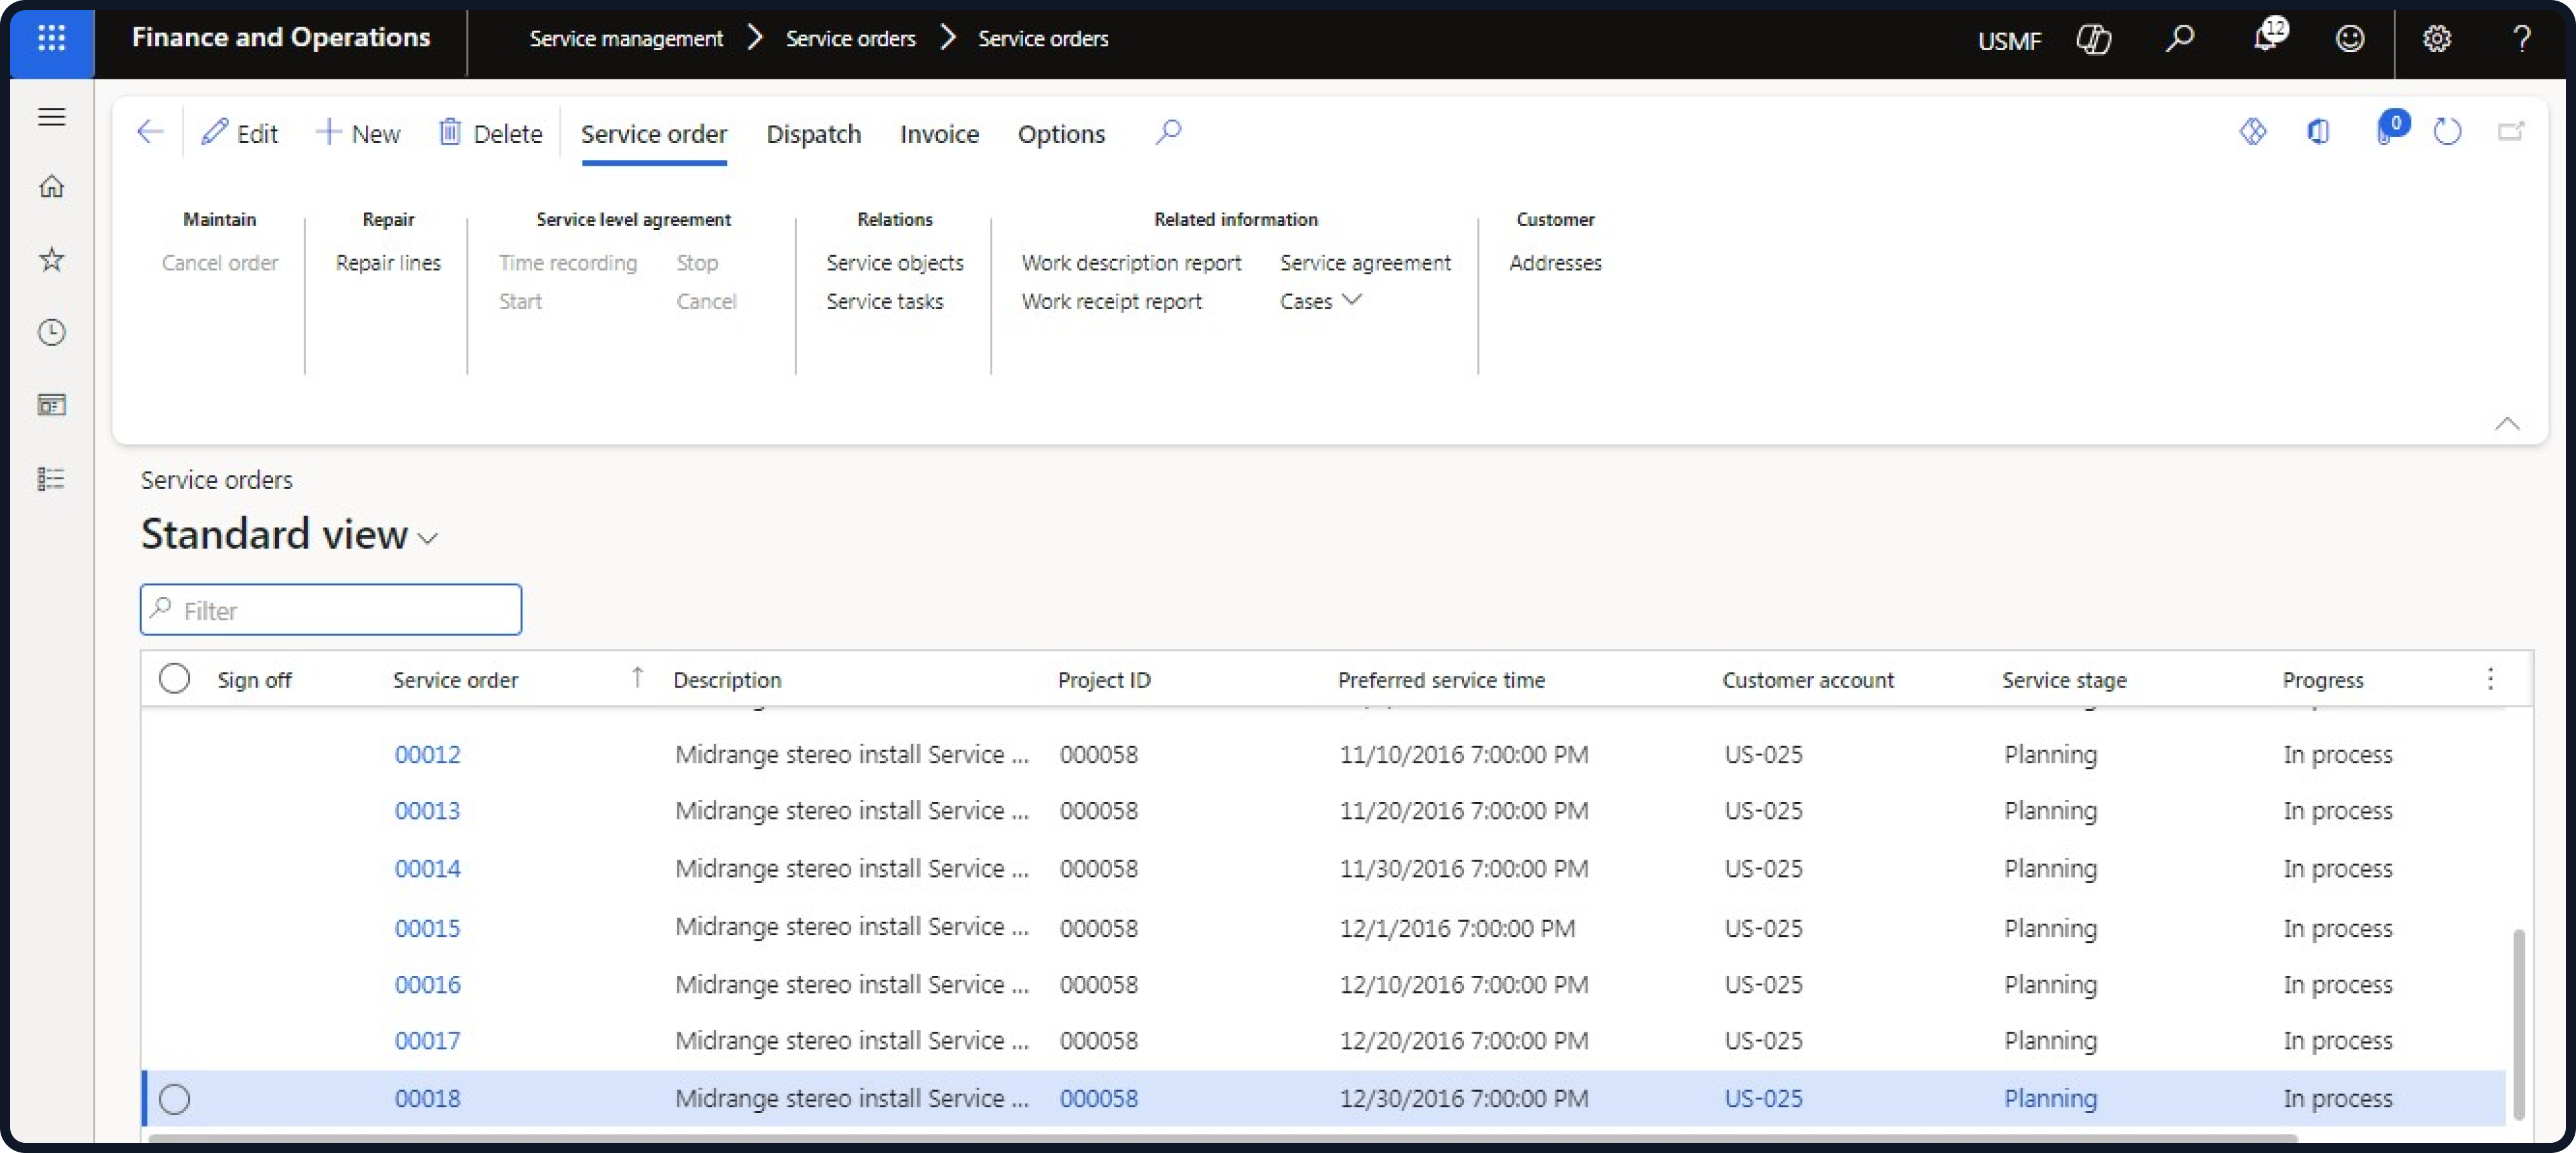Viewport: 2576px width, 1153px height.
Task: Switch to the Options tab
Action: 1061,134
